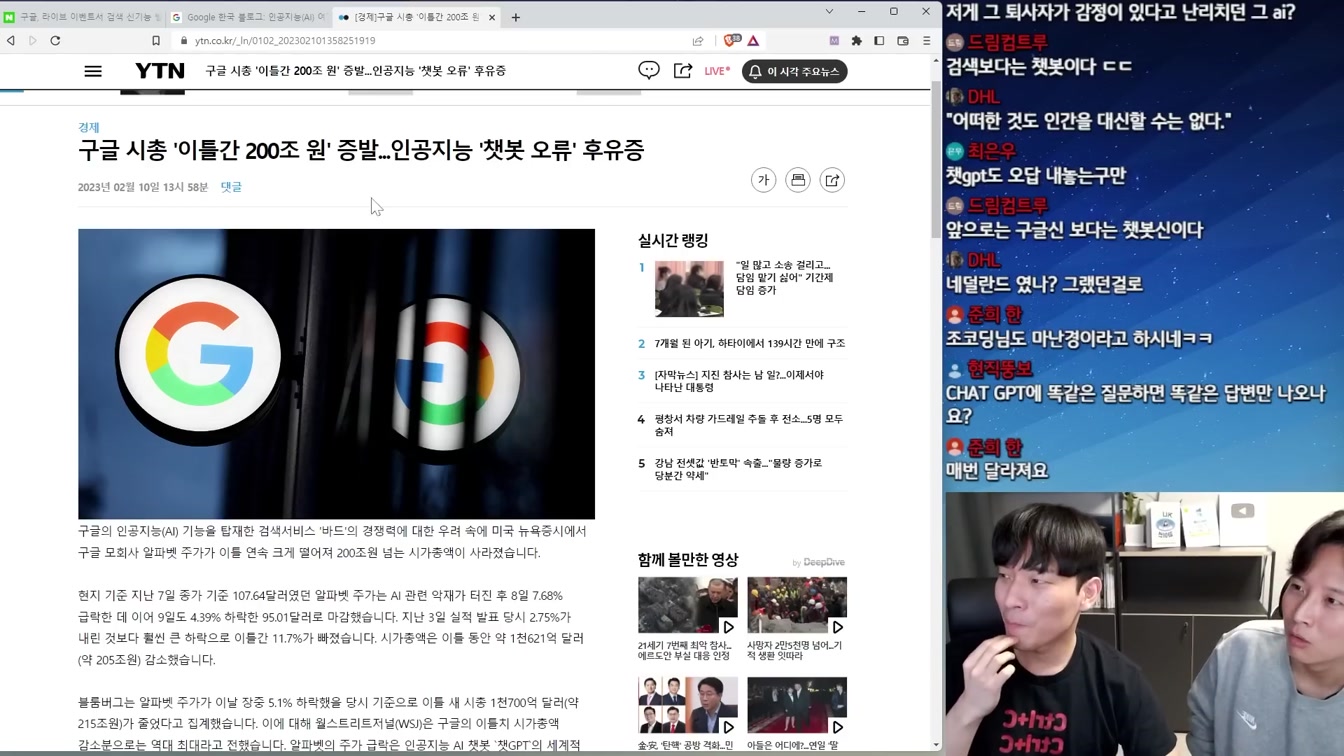Close the [경제]구글 시총 tab
This screenshot has width=1344, height=756.
[x=492, y=17]
